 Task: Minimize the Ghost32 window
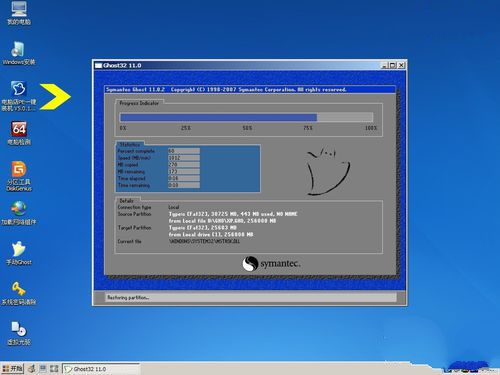(385, 65)
